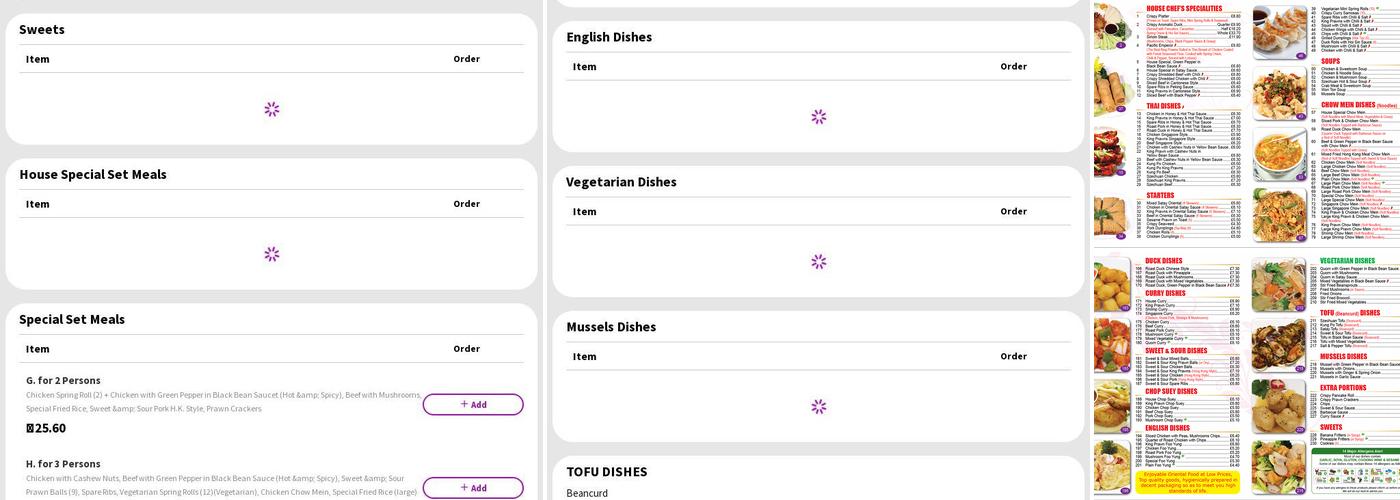Click the Special Set Meals heading
The height and width of the screenshot is (500, 1400).
pos(72,320)
